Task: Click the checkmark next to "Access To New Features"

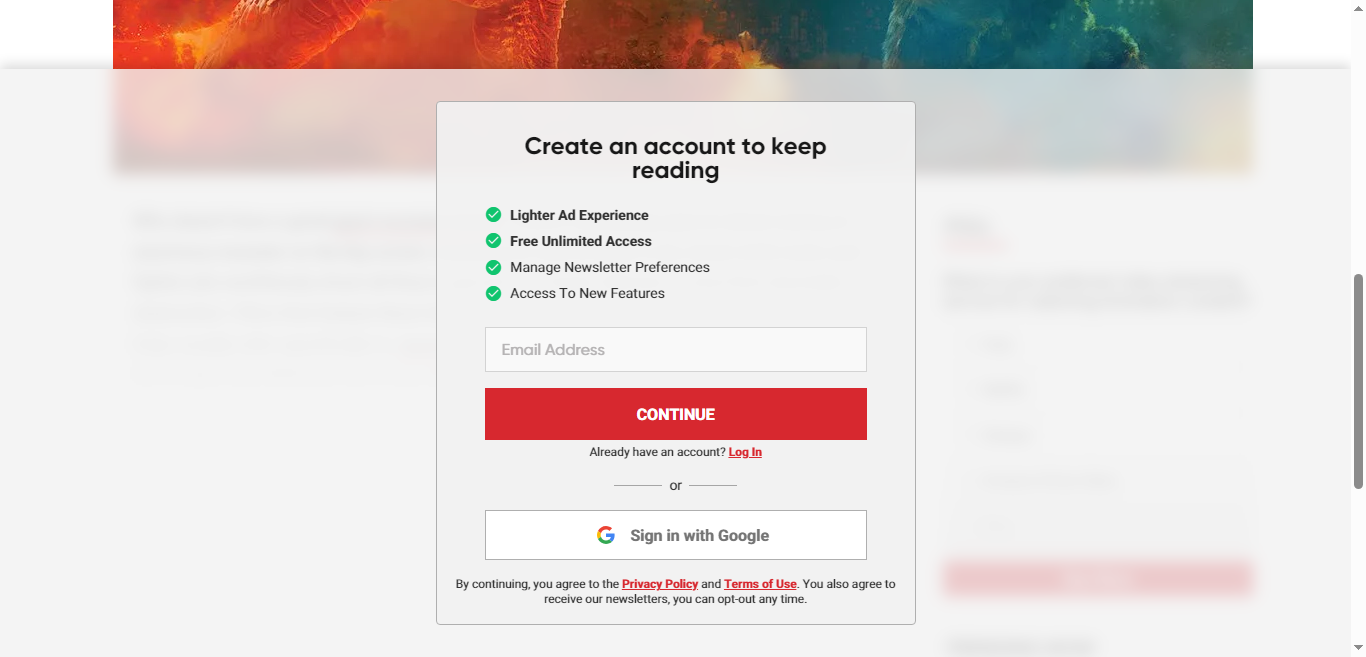Action: [493, 293]
